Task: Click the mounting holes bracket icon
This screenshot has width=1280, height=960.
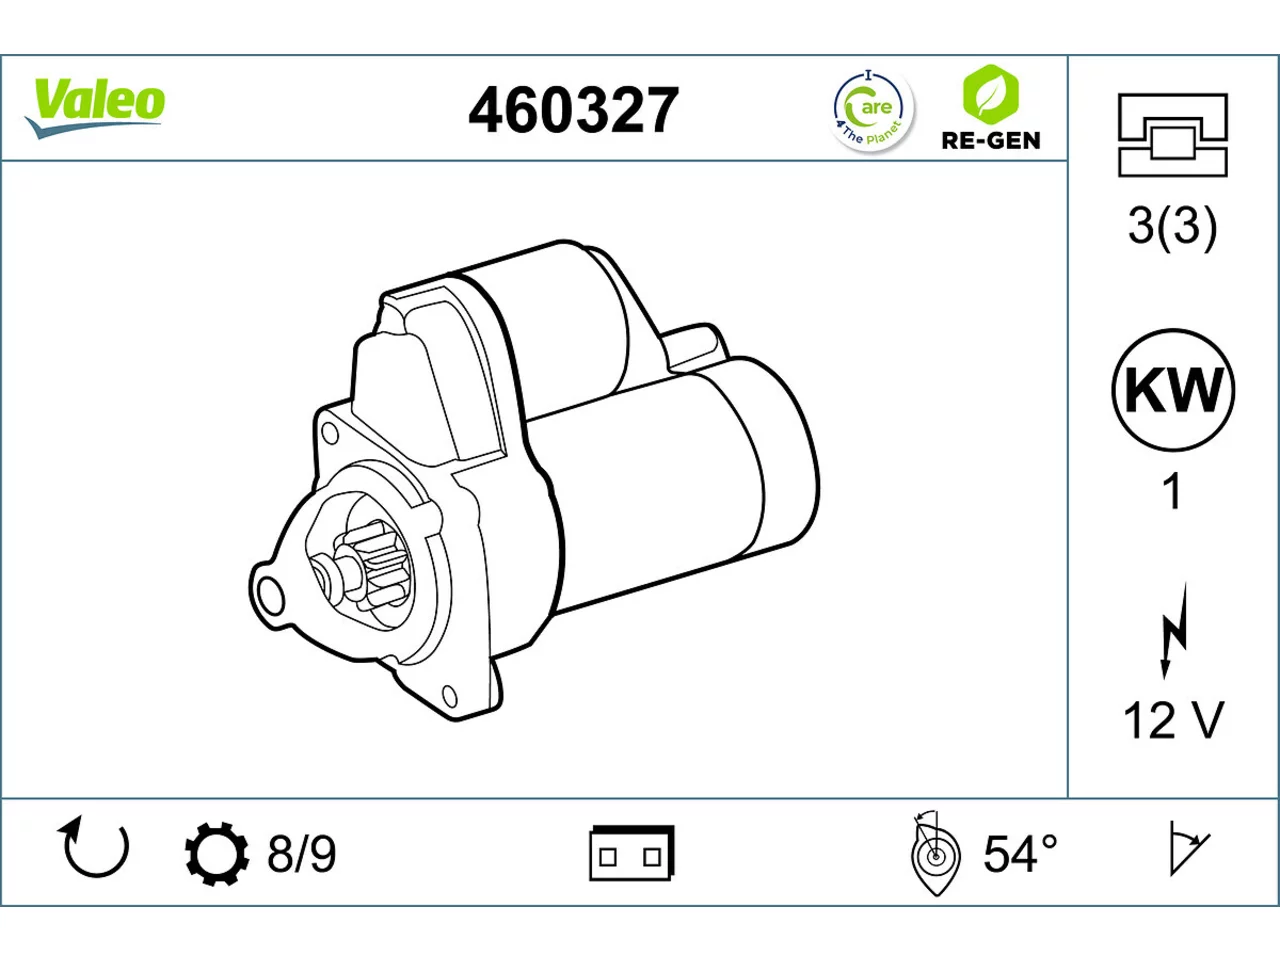Action: point(1172,135)
